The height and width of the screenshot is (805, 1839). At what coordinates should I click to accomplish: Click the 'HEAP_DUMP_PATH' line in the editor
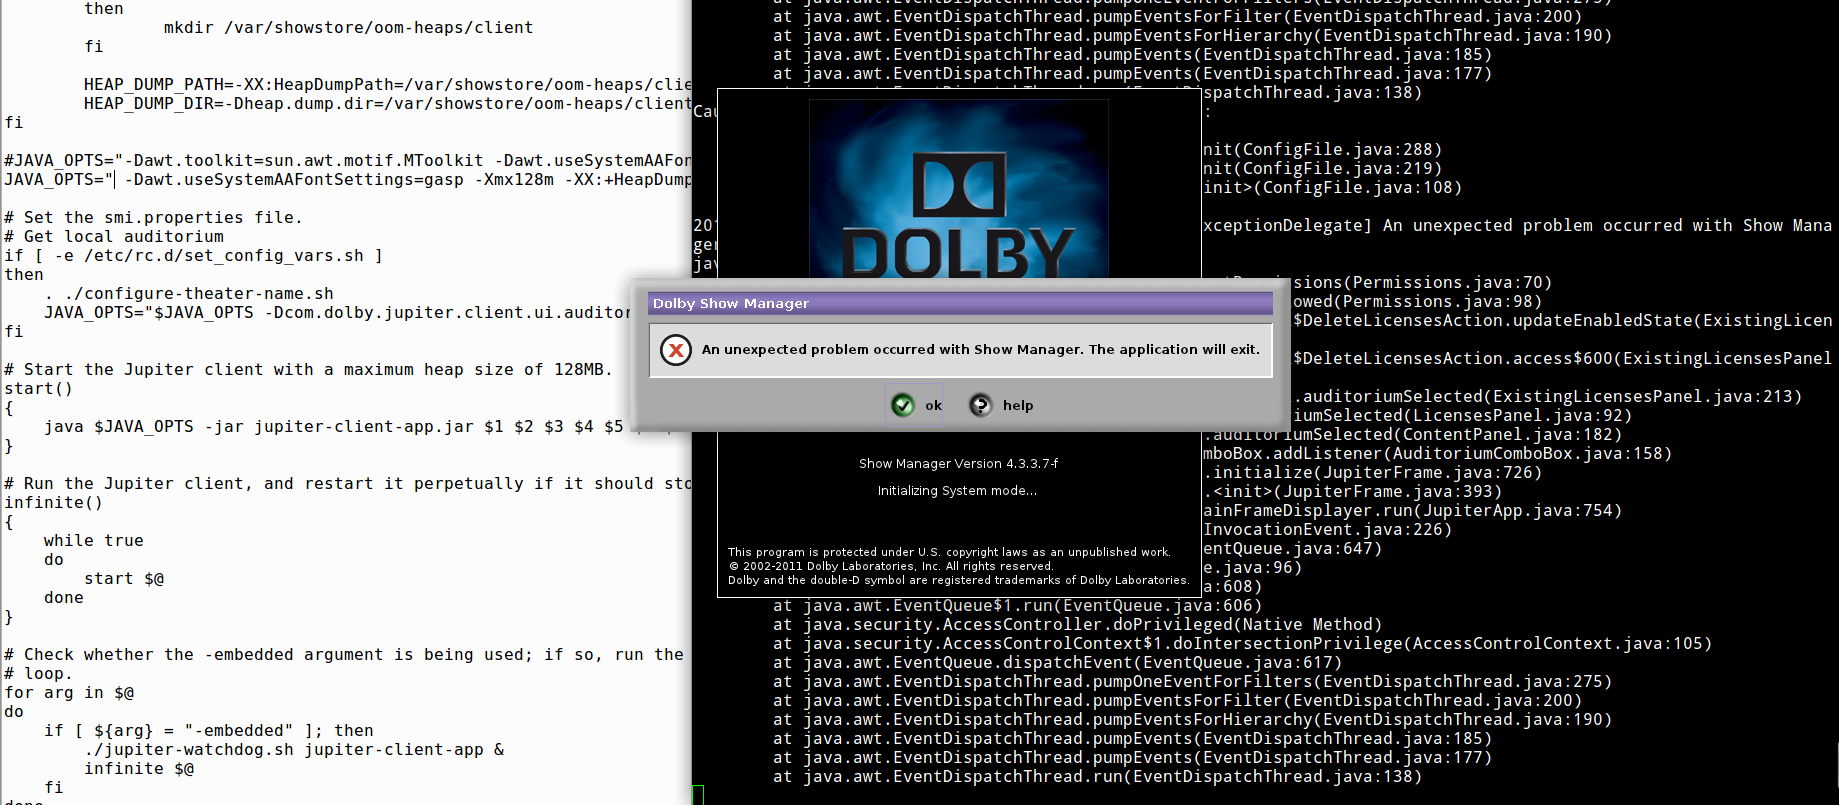click(387, 85)
